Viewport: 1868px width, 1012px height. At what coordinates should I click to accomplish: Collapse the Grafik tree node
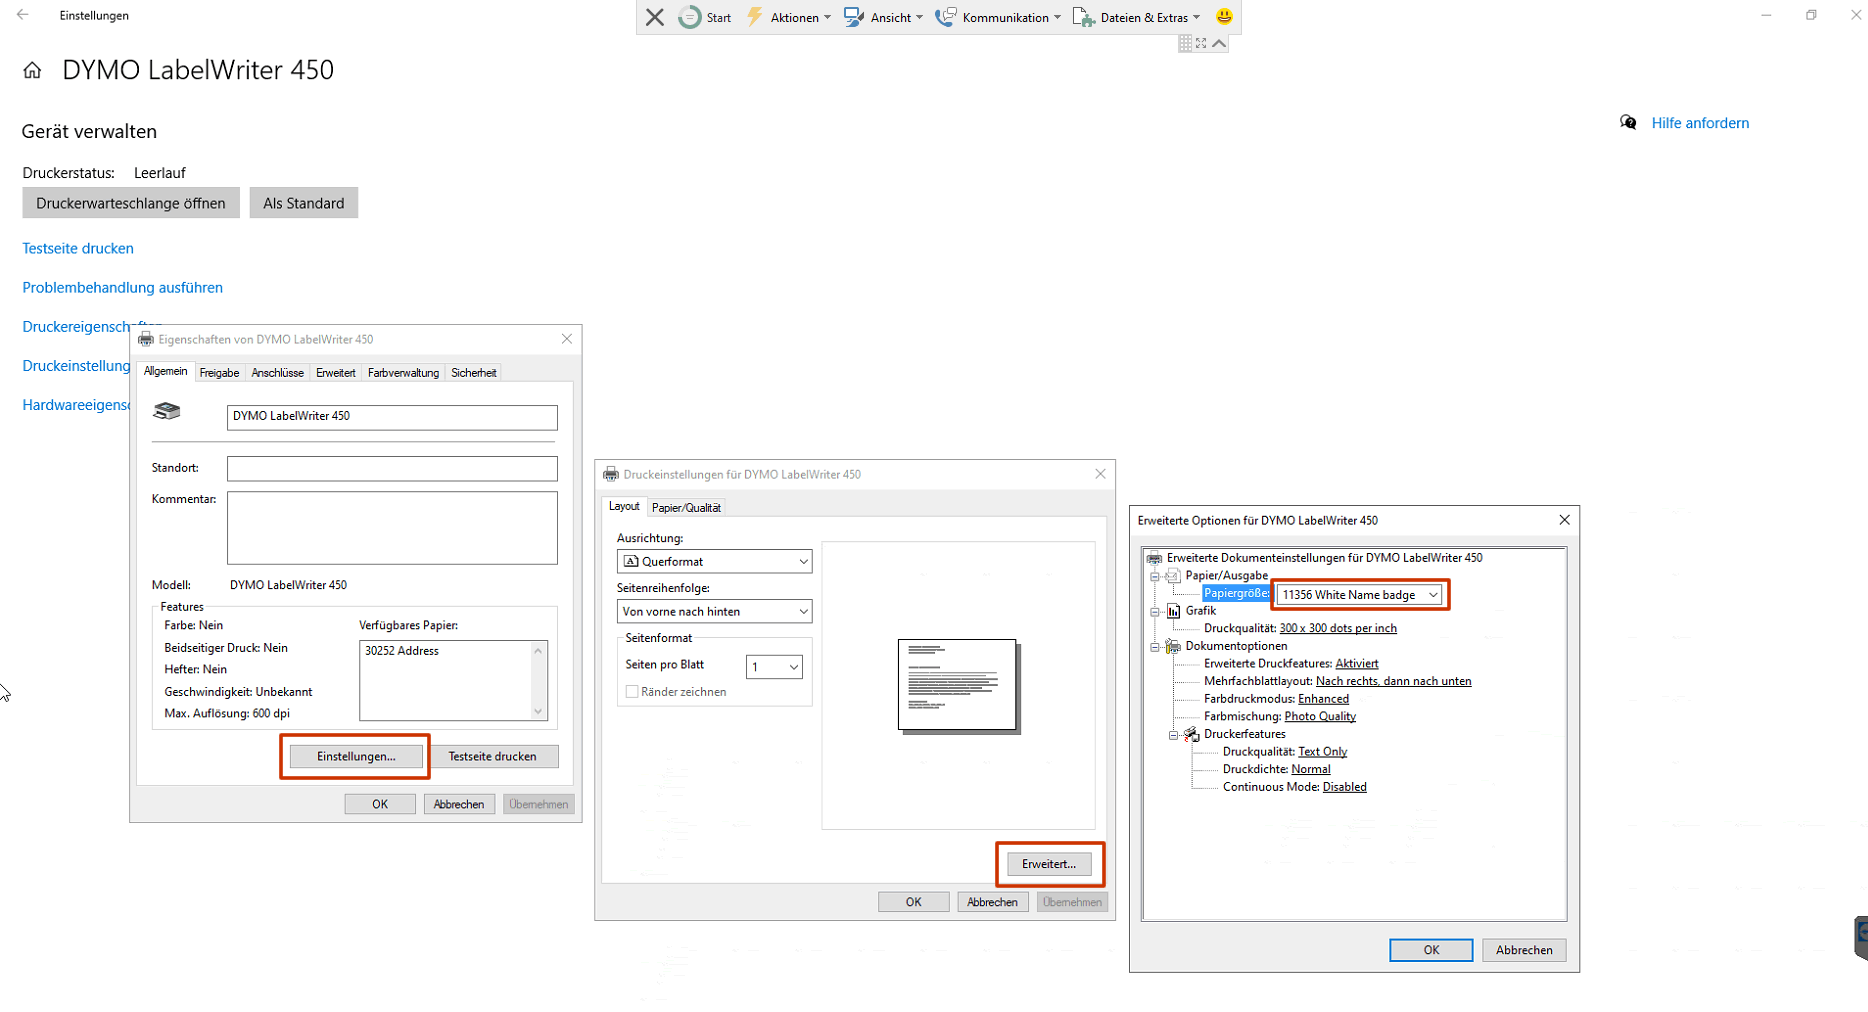[x=1155, y=611]
